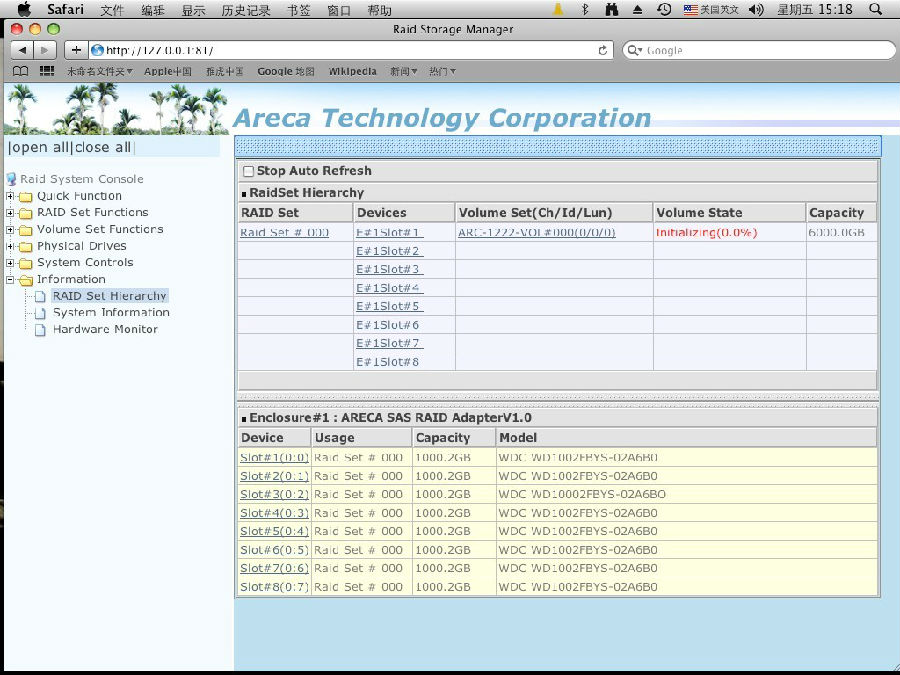Open the 未命名文件夹 bookmarks dropdown
The image size is (900, 675).
100,71
